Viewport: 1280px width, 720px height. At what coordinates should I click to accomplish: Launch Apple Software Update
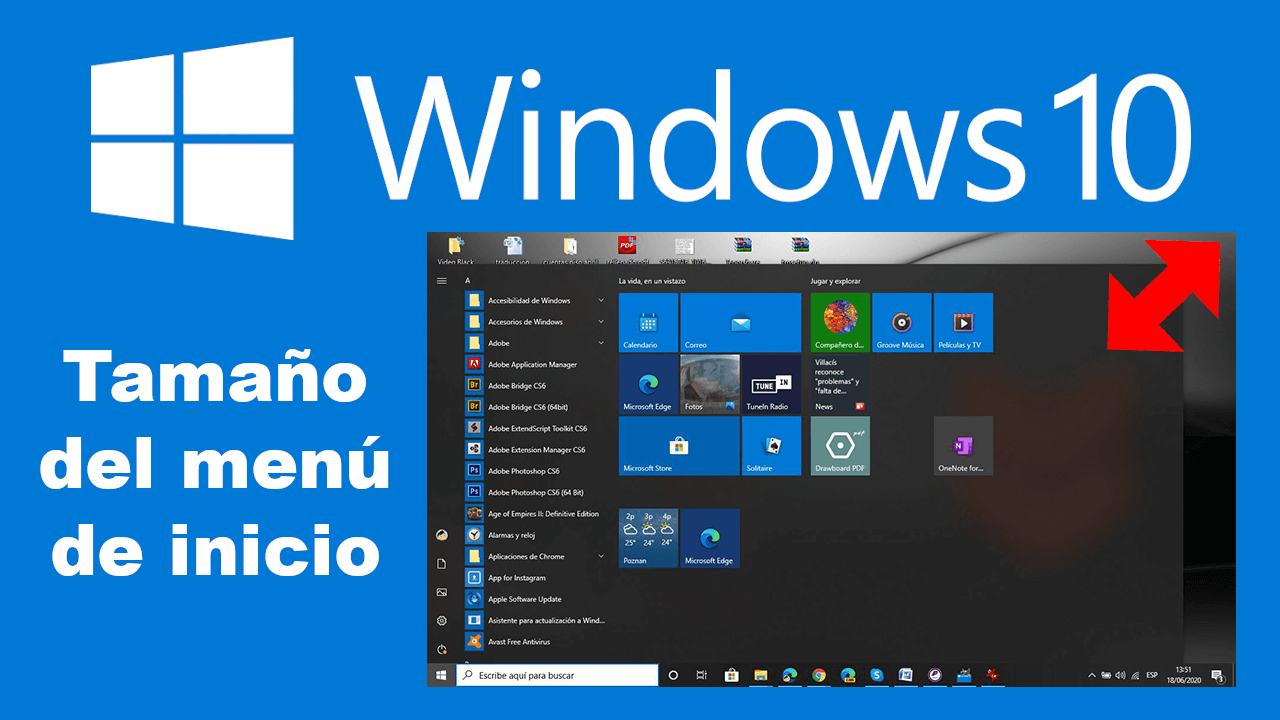[x=535, y=599]
